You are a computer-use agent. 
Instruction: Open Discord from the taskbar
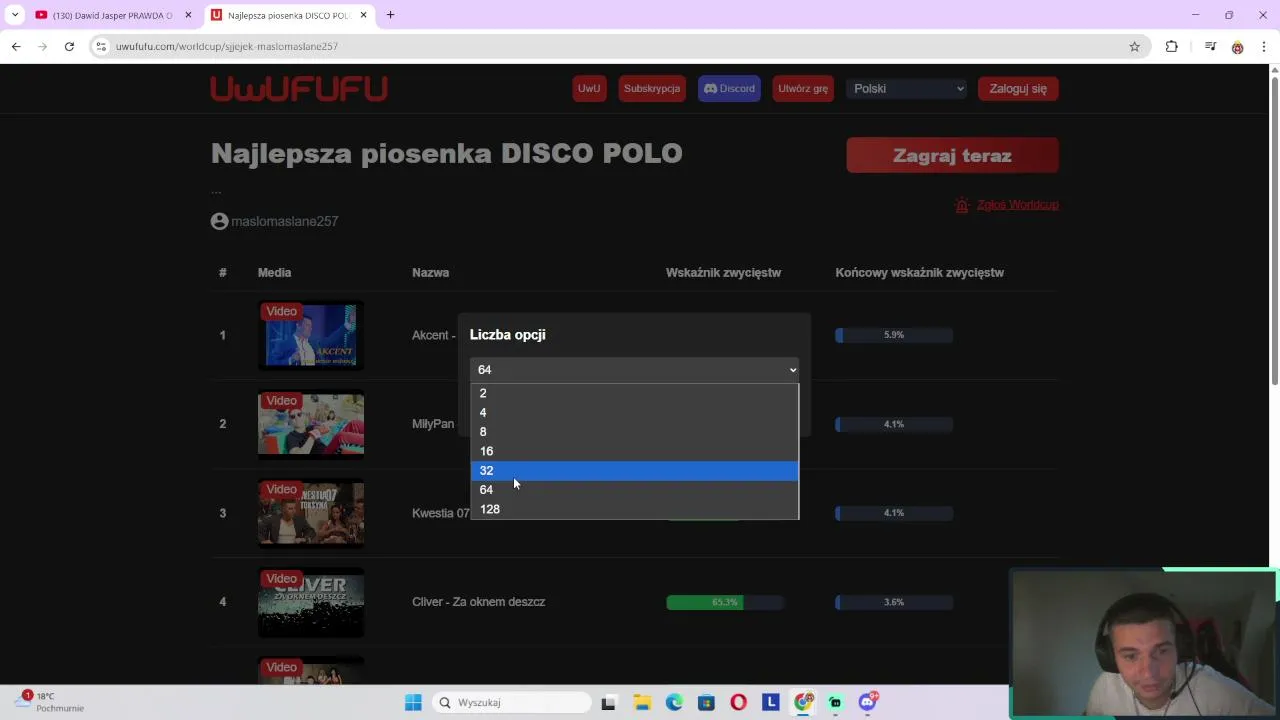click(x=868, y=703)
